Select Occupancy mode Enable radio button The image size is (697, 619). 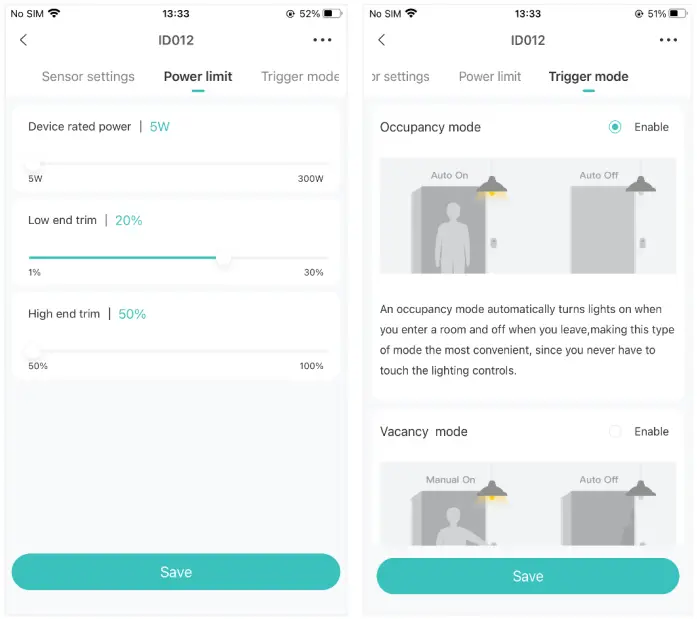615,127
